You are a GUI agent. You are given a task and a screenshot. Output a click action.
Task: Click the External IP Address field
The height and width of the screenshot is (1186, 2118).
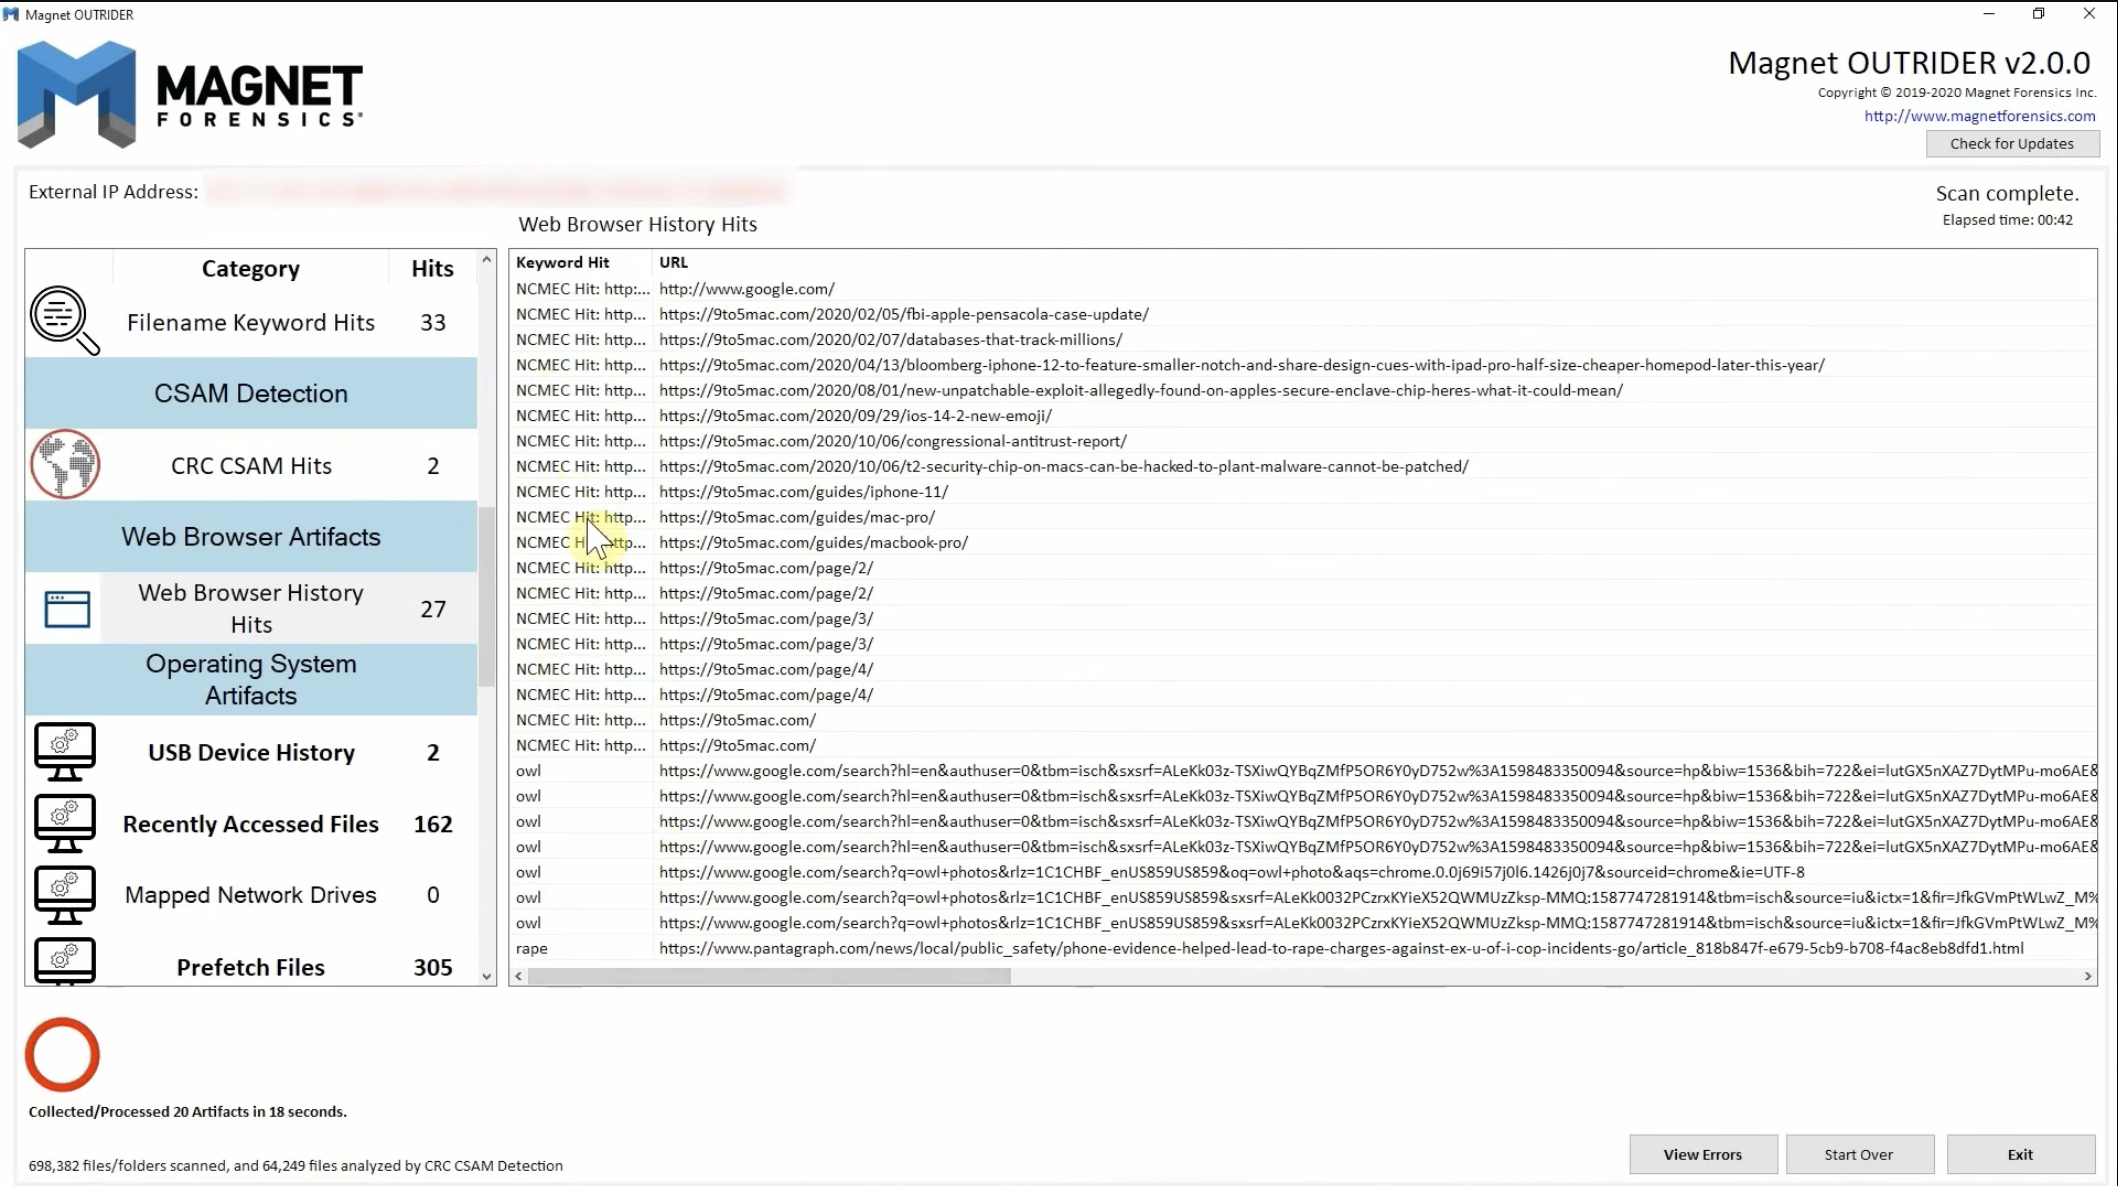(498, 190)
